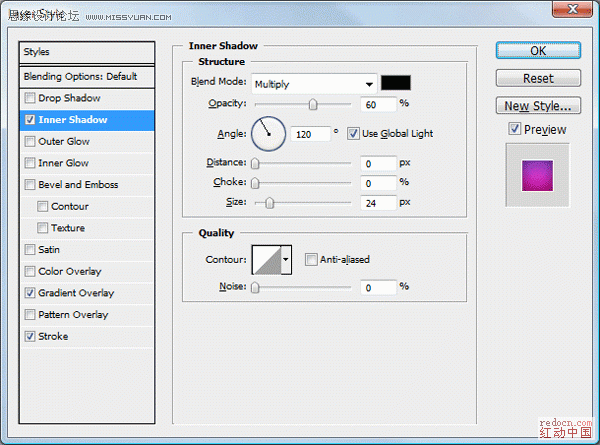The image size is (600, 445).
Task: Click the Contour curve thumbnail
Action: point(267,260)
